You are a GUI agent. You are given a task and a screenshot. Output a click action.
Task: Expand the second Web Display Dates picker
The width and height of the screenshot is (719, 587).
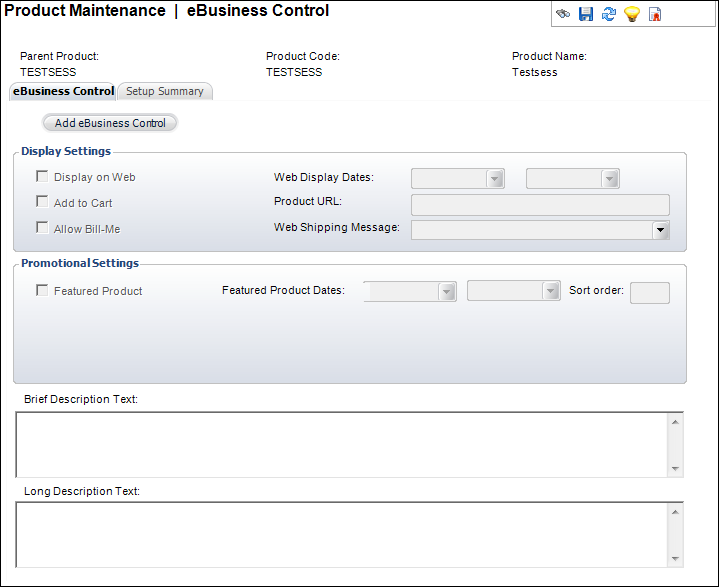point(610,179)
